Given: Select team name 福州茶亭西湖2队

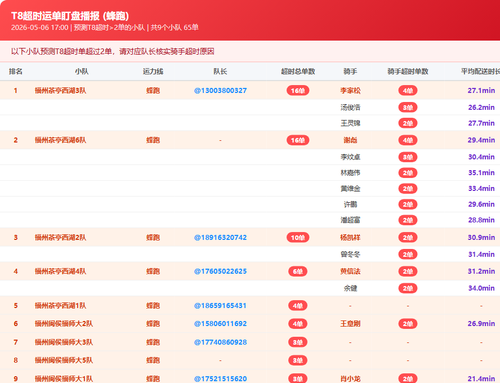Looking at the screenshot, I should (x=60, y=238).
